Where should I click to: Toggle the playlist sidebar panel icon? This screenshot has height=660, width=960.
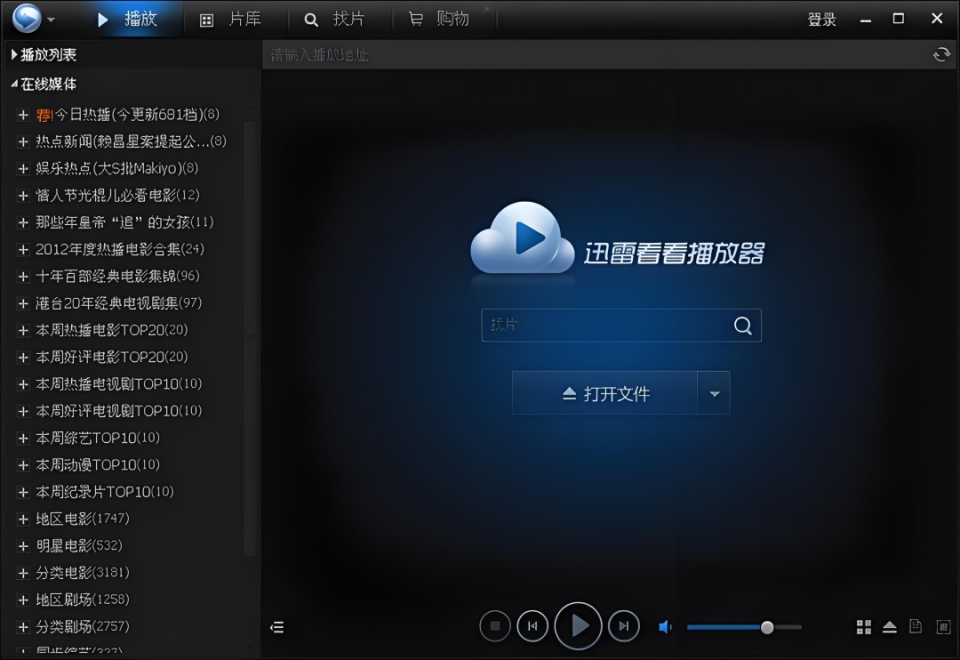coord(277,626)
